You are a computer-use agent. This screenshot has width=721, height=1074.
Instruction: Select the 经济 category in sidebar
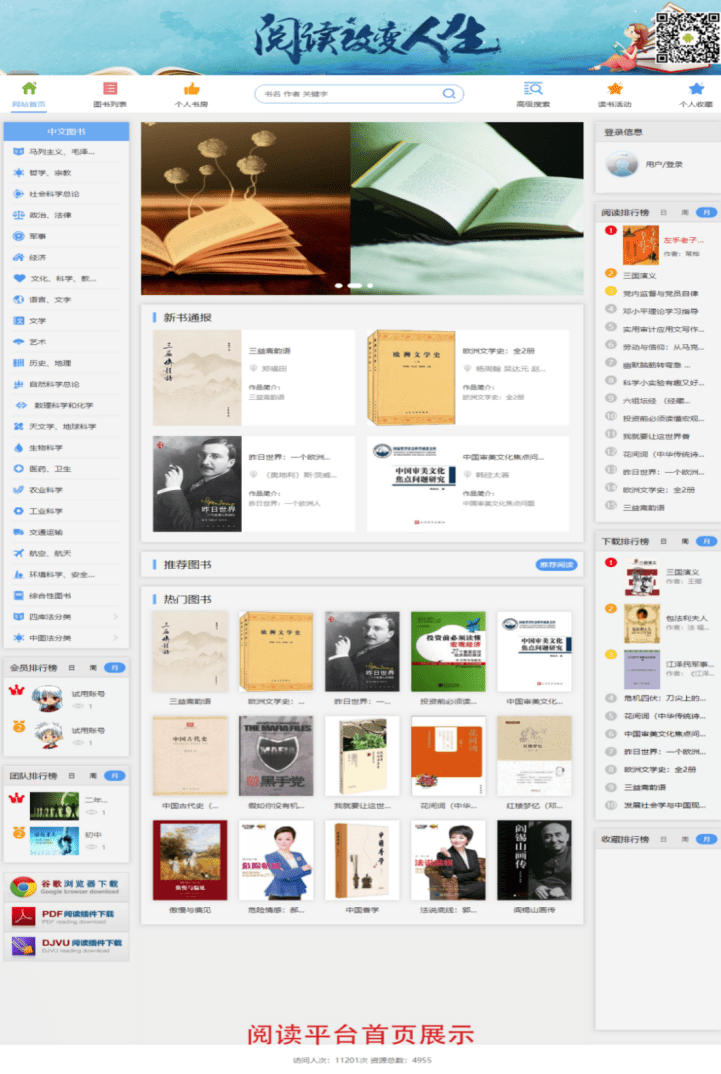click(x=37, y=257)
